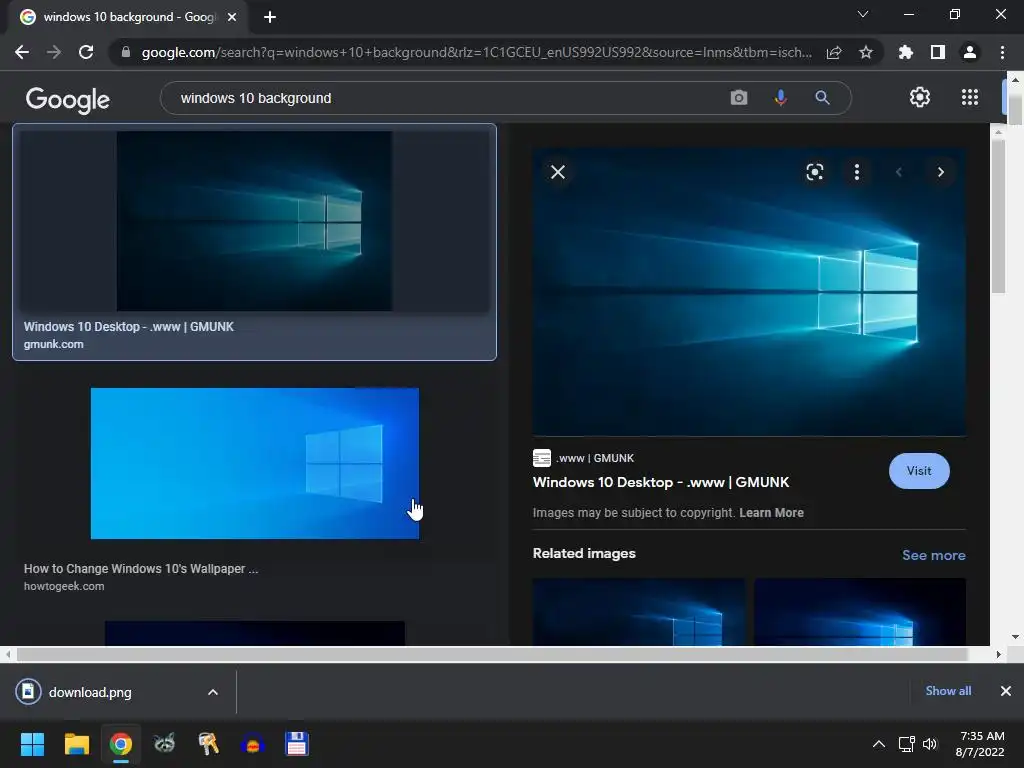Show previous image in preview
The height and width of the screenshot is (768, 1024).
pyautogui.click(x=899, y=172)
